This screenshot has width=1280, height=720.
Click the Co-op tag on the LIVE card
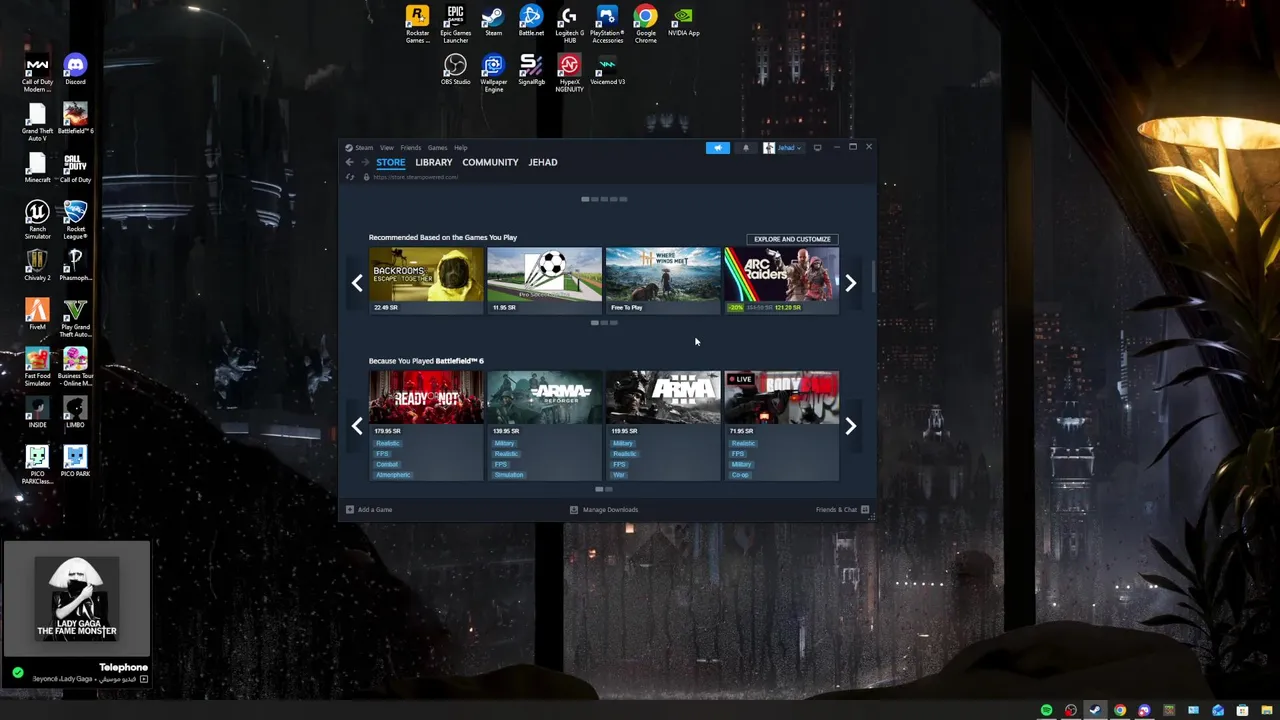click(x=740, y=475)
